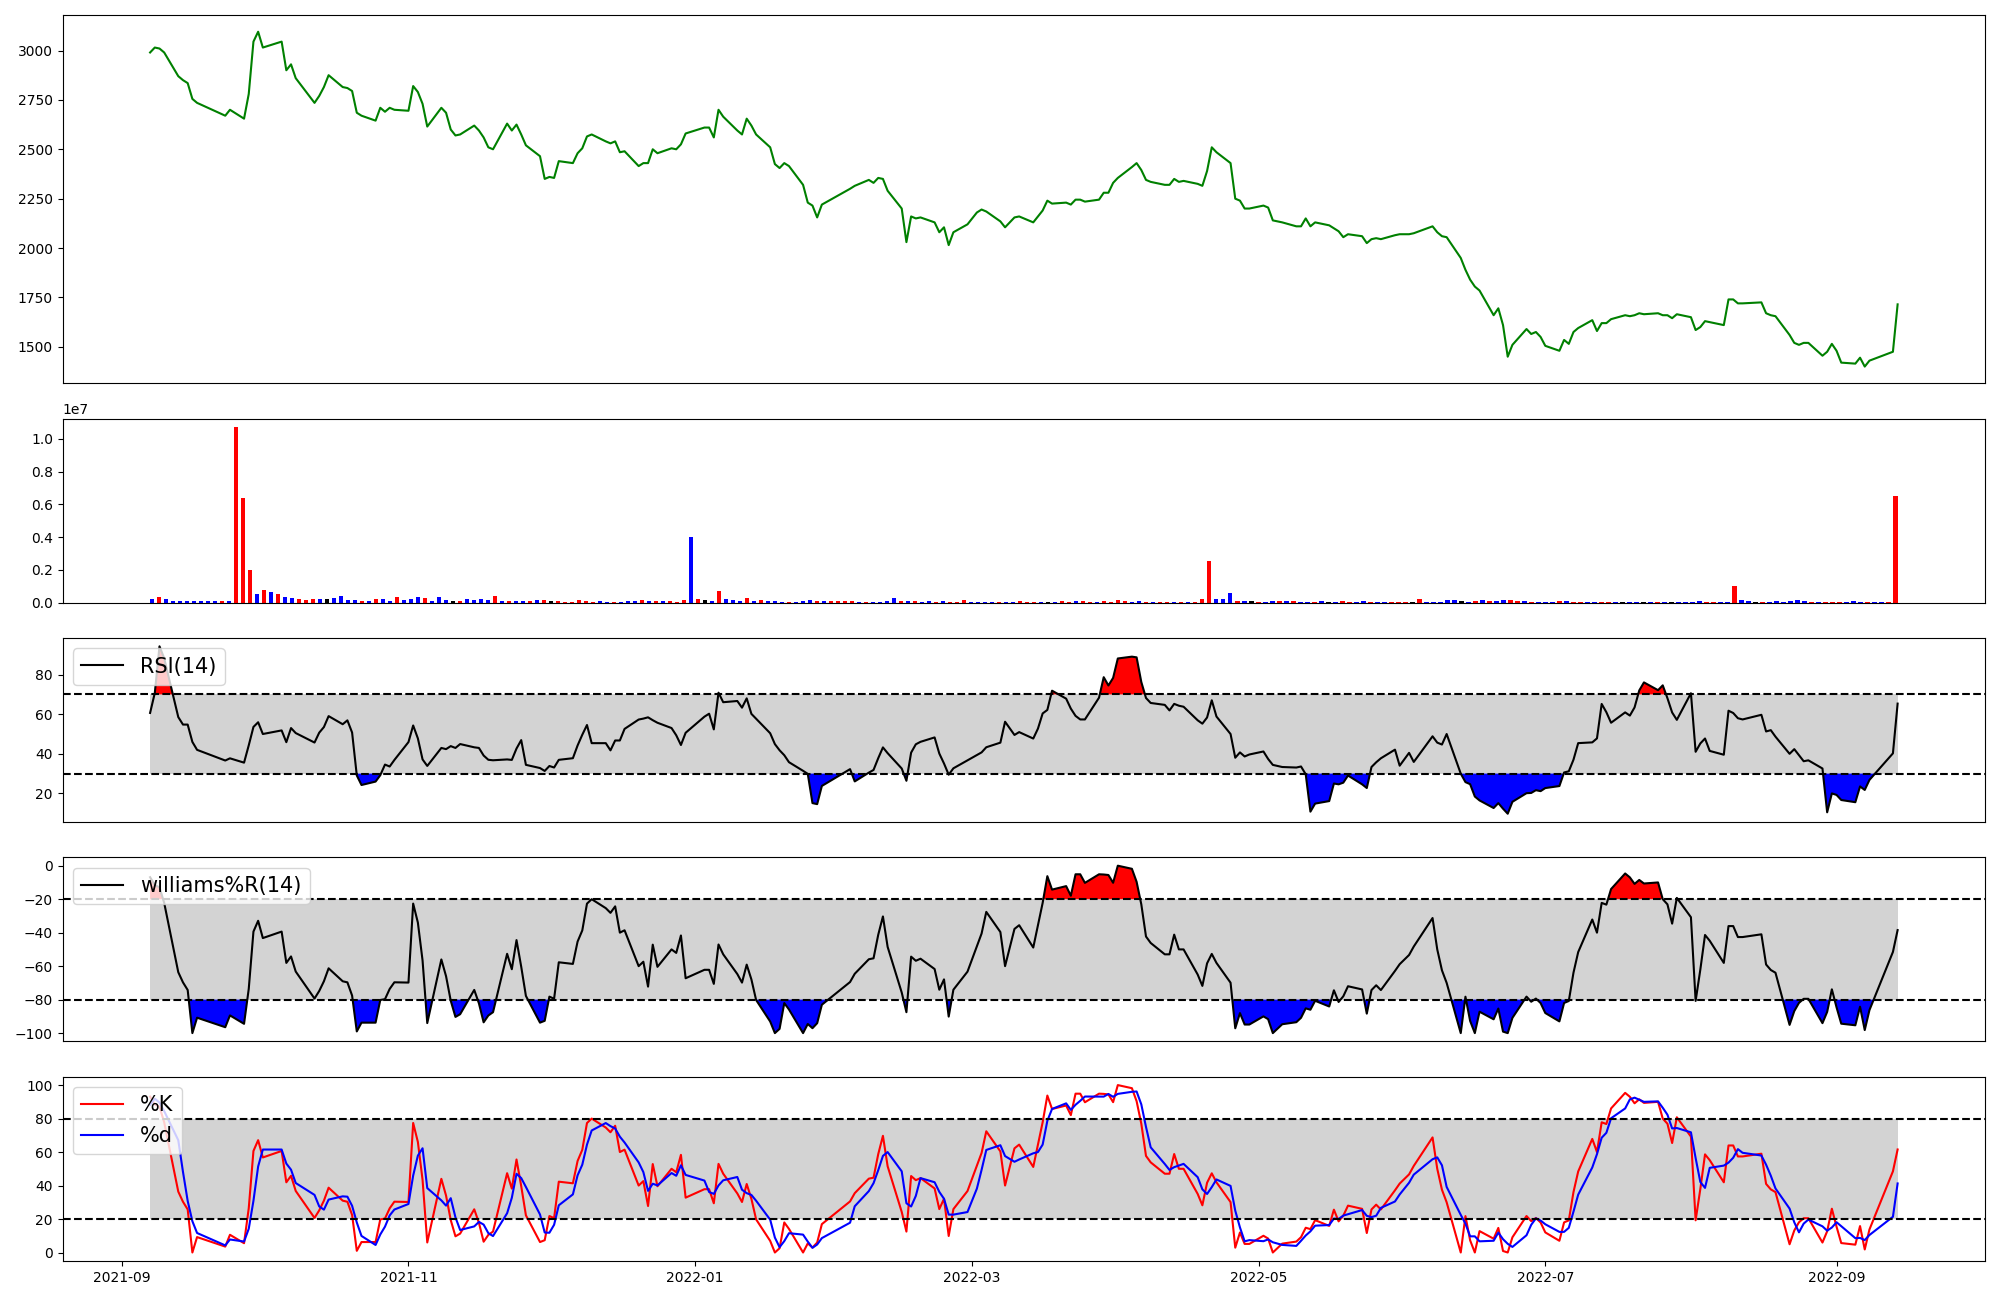Click the 1.0 tick on the volume axis
Image resolution: width=2000 pixels, height=1300 pixels.
(x=44, y=440)
